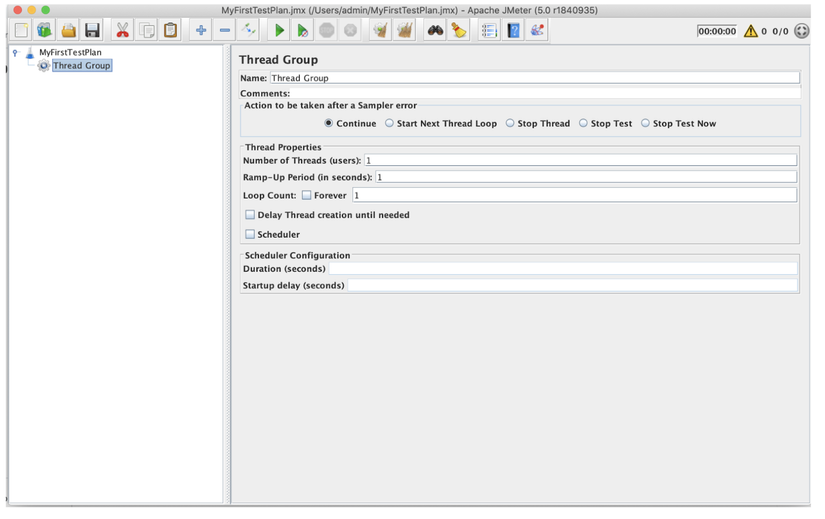The image size is (825, 519).
Task: Click the Ramp-Up Period input field
Action: 586,177
